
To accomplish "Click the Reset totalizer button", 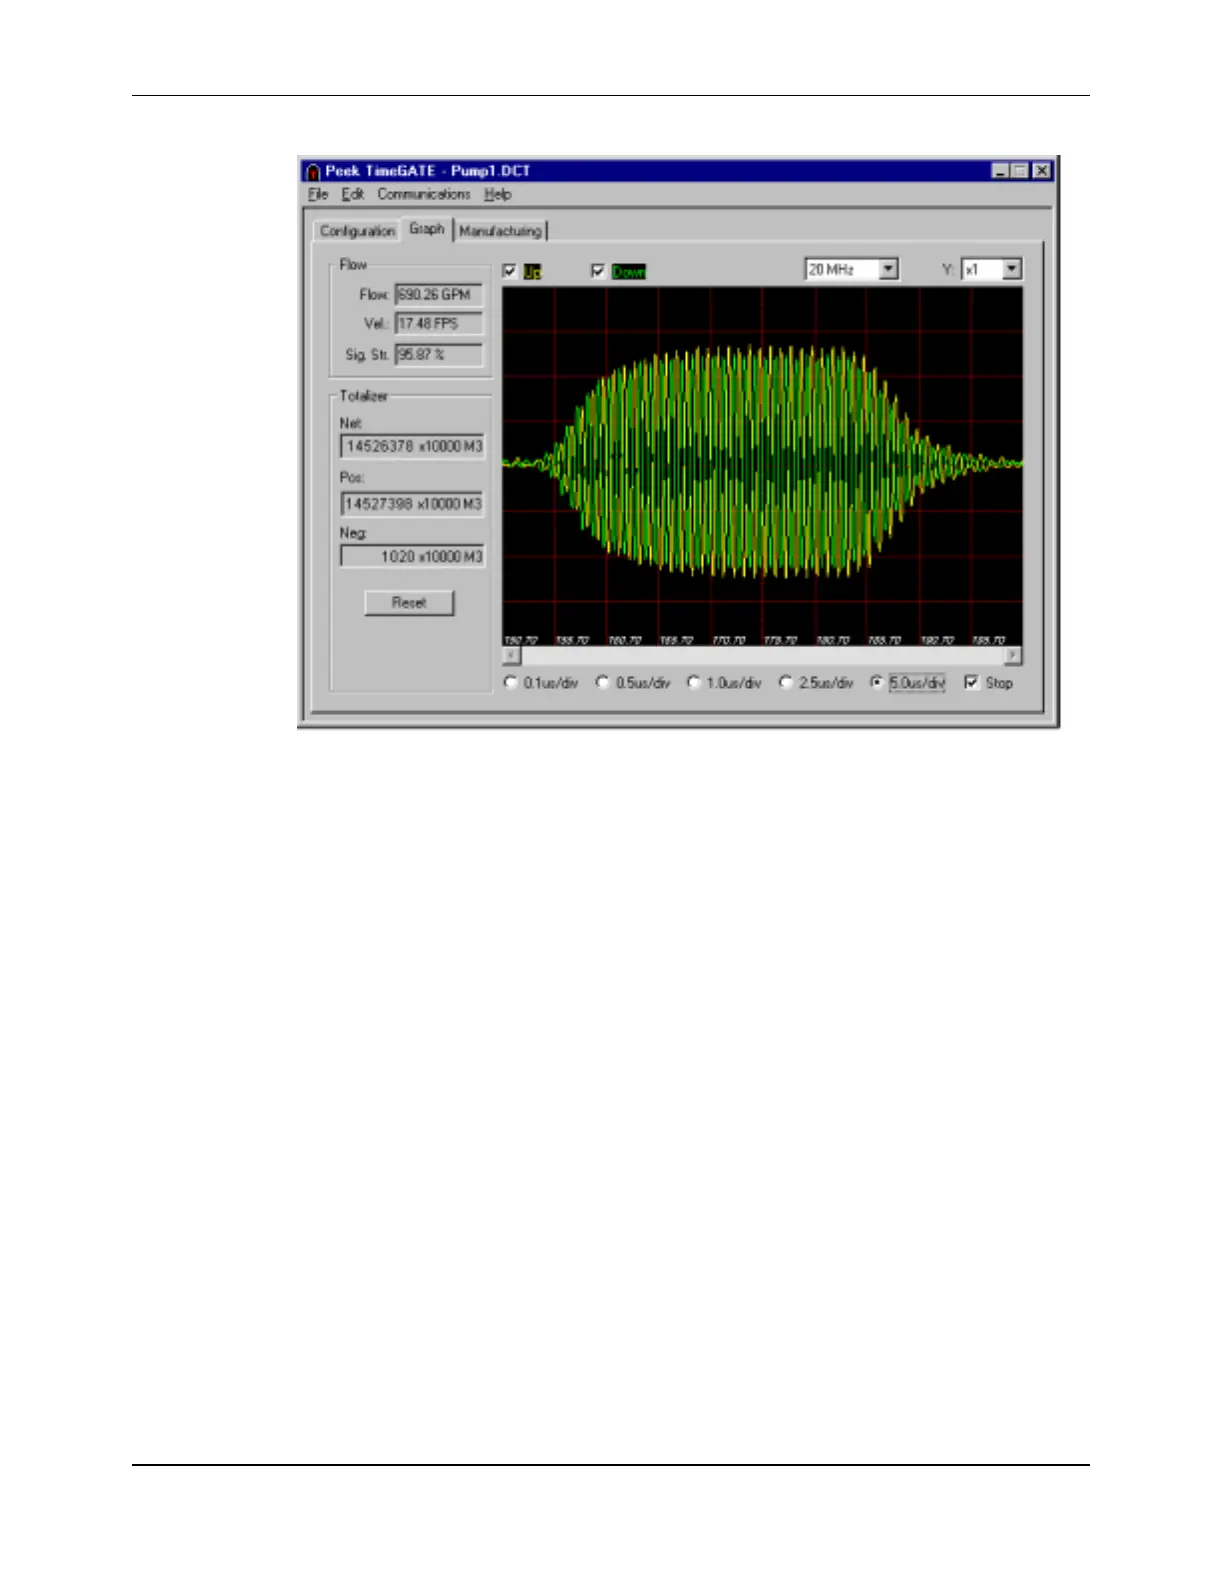I will pyautogui.click(x=409, y=603).
